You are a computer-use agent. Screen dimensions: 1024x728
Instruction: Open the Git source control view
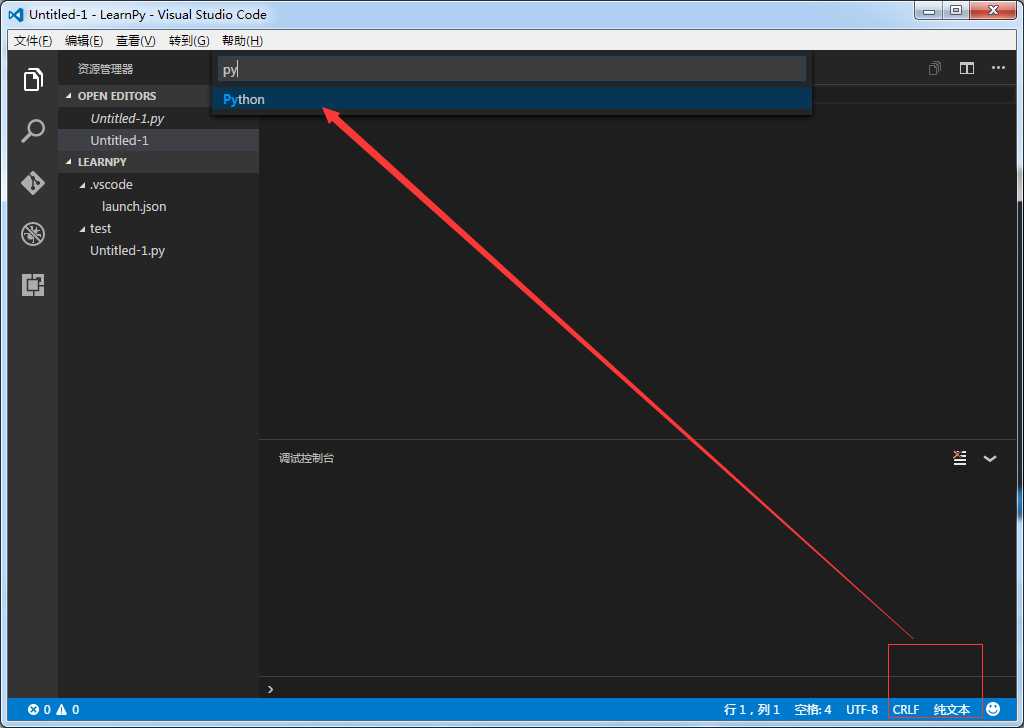pyautogui.click(x=33, y=183)
